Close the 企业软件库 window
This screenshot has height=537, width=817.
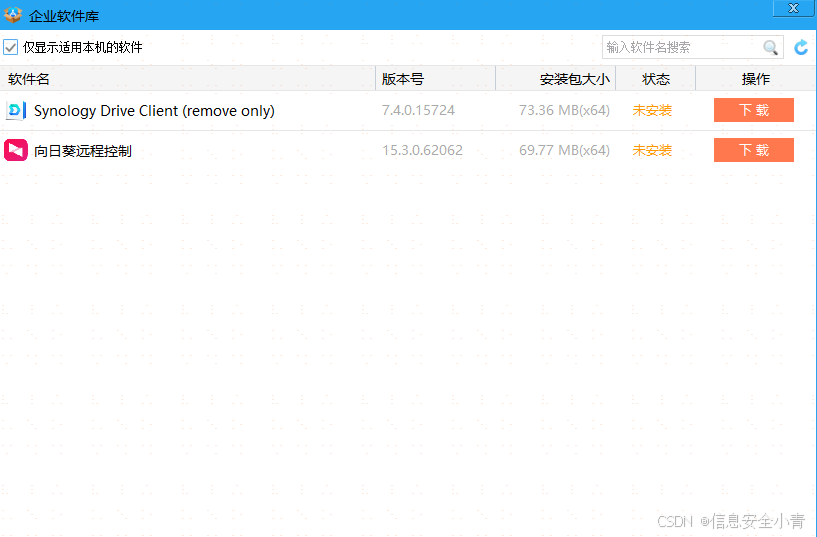pos(793,8)
